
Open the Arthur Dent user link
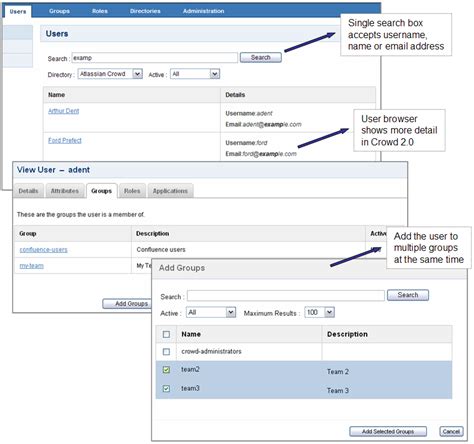point(64,111)
